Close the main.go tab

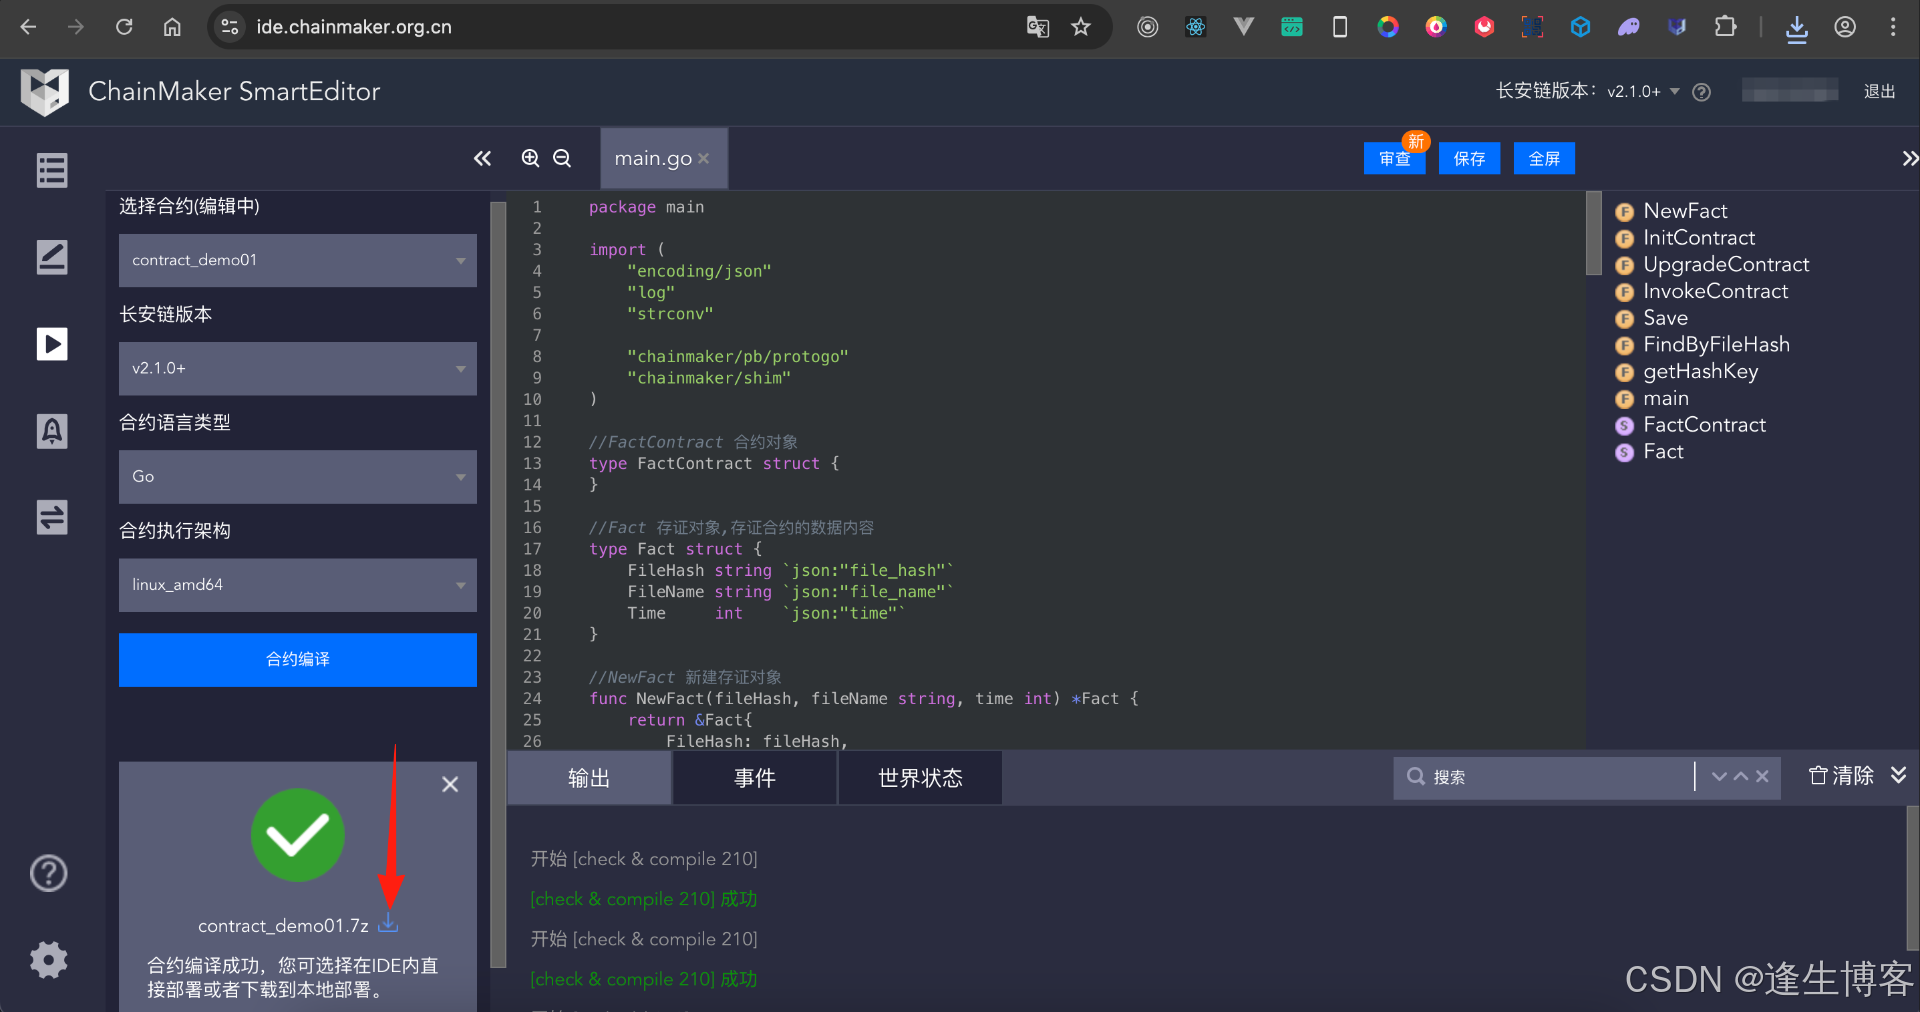click(x=704, y=158)
